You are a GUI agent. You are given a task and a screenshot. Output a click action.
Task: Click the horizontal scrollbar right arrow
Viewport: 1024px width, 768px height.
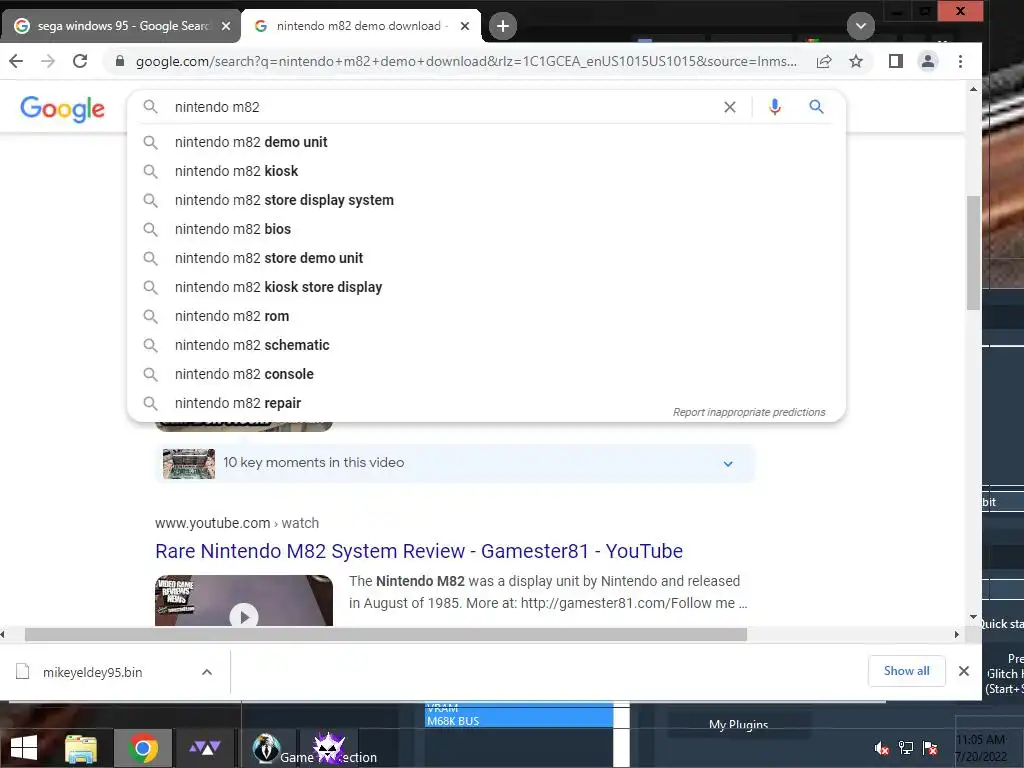tap(957, 634)
